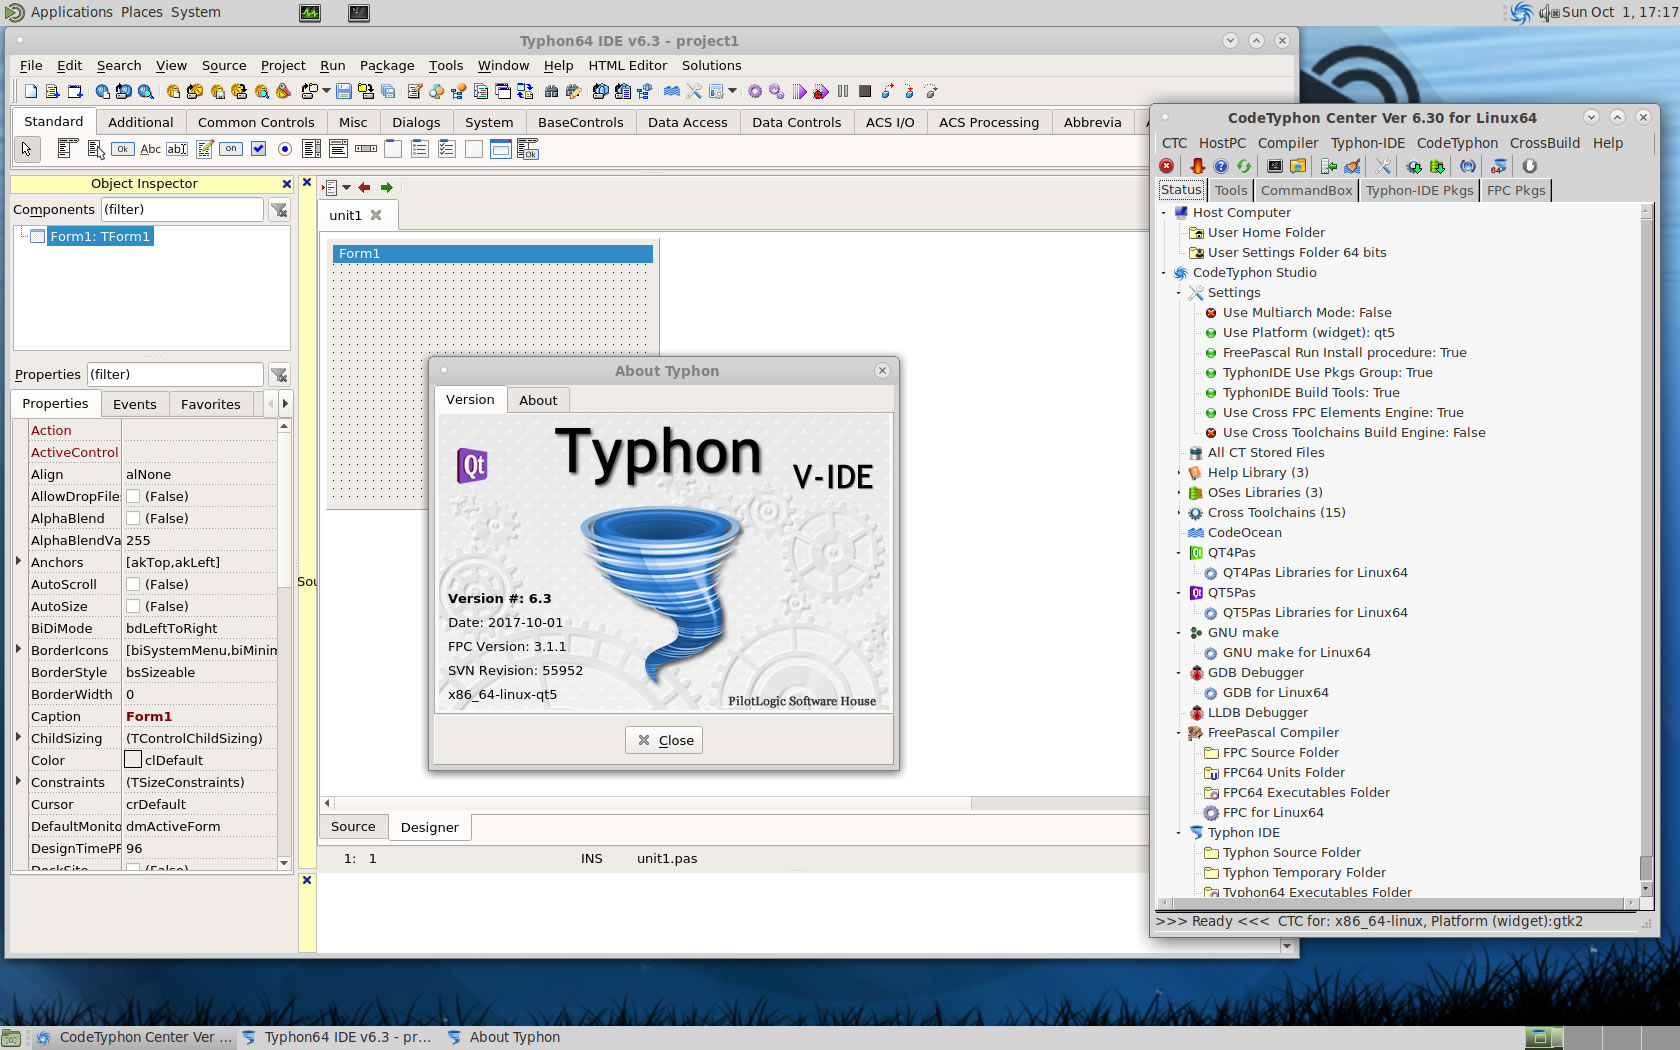This screenshot has width=1680, height=1050.
Task: Switch to CodeTyphon Center in the taskbar
Action: 135,1037
